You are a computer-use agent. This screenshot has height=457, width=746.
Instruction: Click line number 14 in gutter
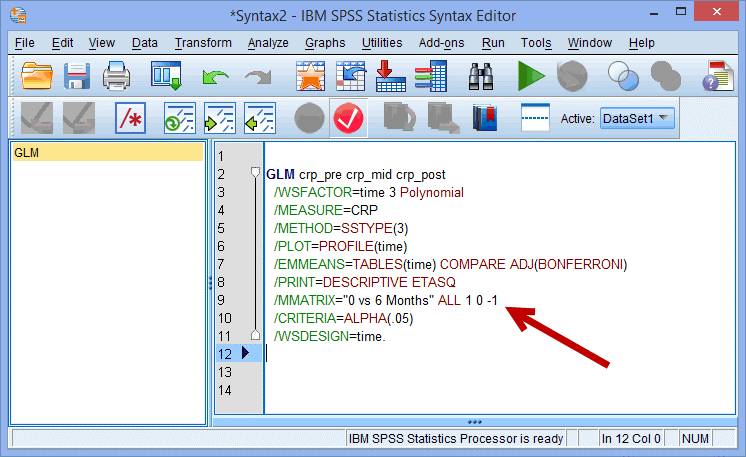coord(225,390)
